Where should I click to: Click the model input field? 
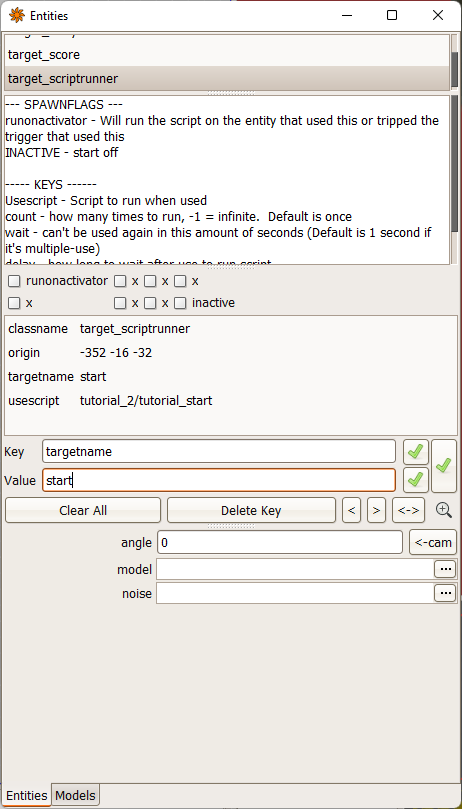click(295, 569)
